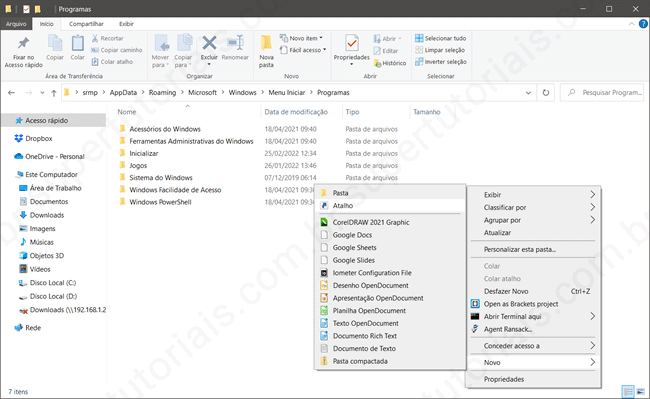Choose CorelDRAW 2021 Graphic
Image resolution: width=650 pixels, height=399 pixels.
pos(390,222)
